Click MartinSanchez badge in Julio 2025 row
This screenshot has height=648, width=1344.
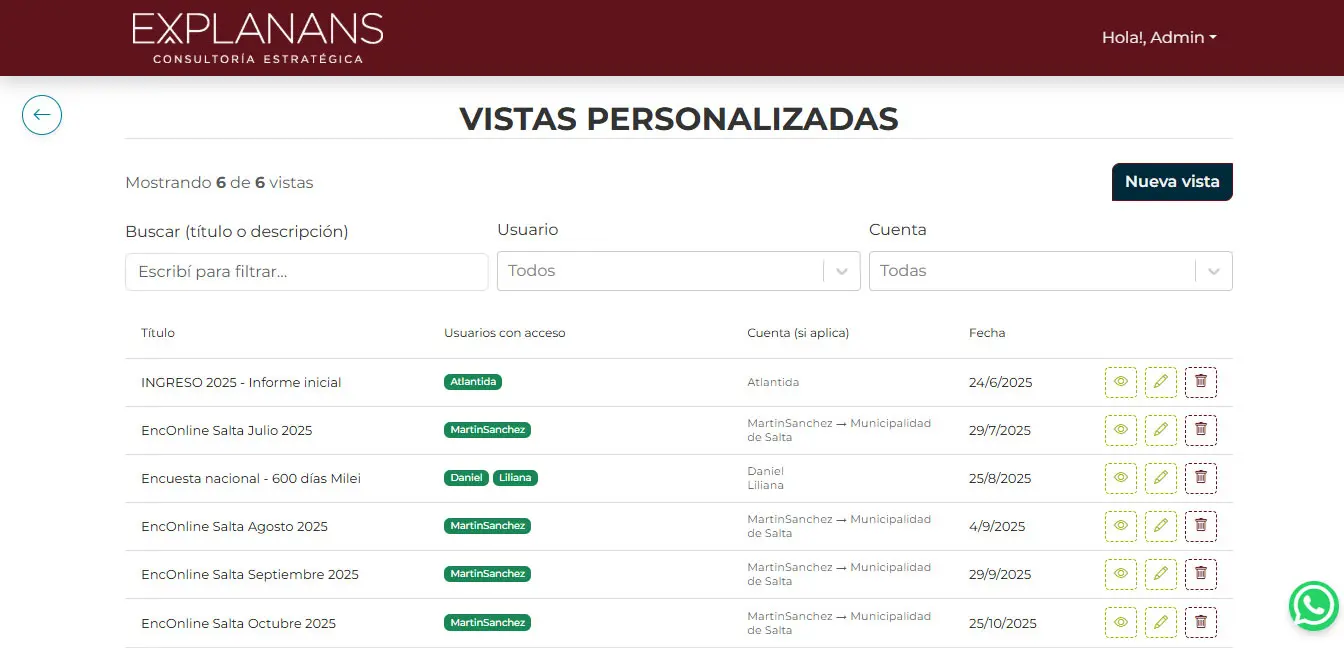tap(487, 430)
